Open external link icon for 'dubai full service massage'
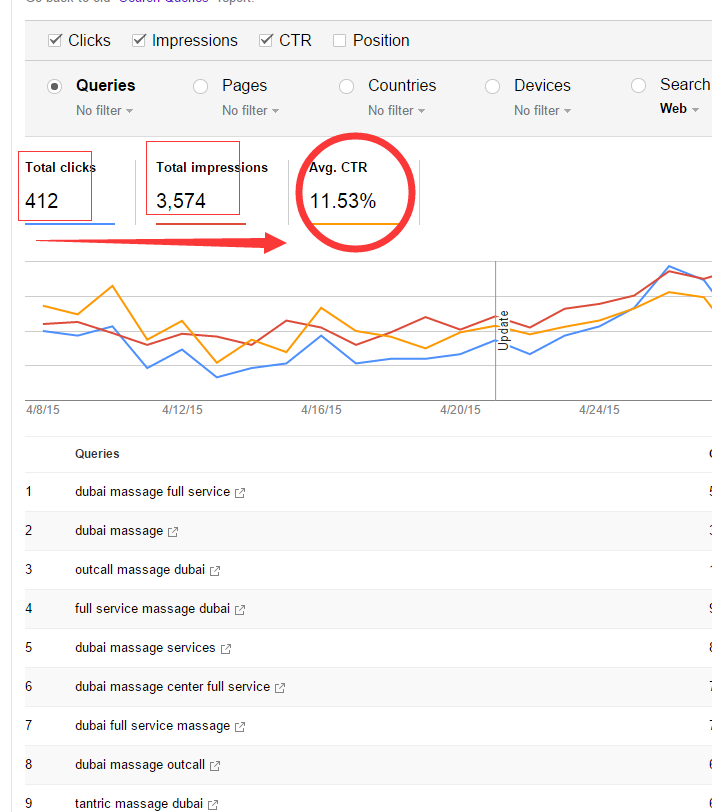Screen dimensions: 712x812 tap(240, 727)
